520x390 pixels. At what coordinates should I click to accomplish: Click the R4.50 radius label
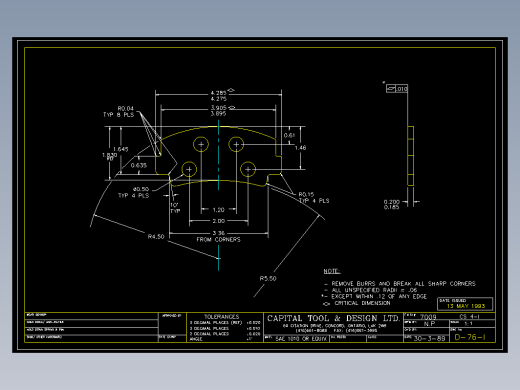tap(156, 236)
